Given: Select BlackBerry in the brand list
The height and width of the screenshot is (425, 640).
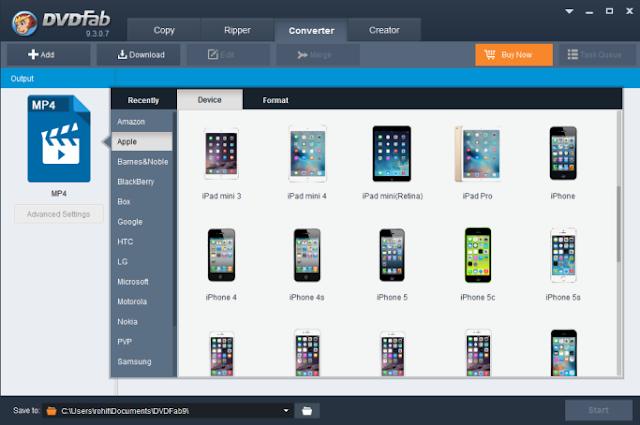Looking at the screenshot, I should click(142, 182).
